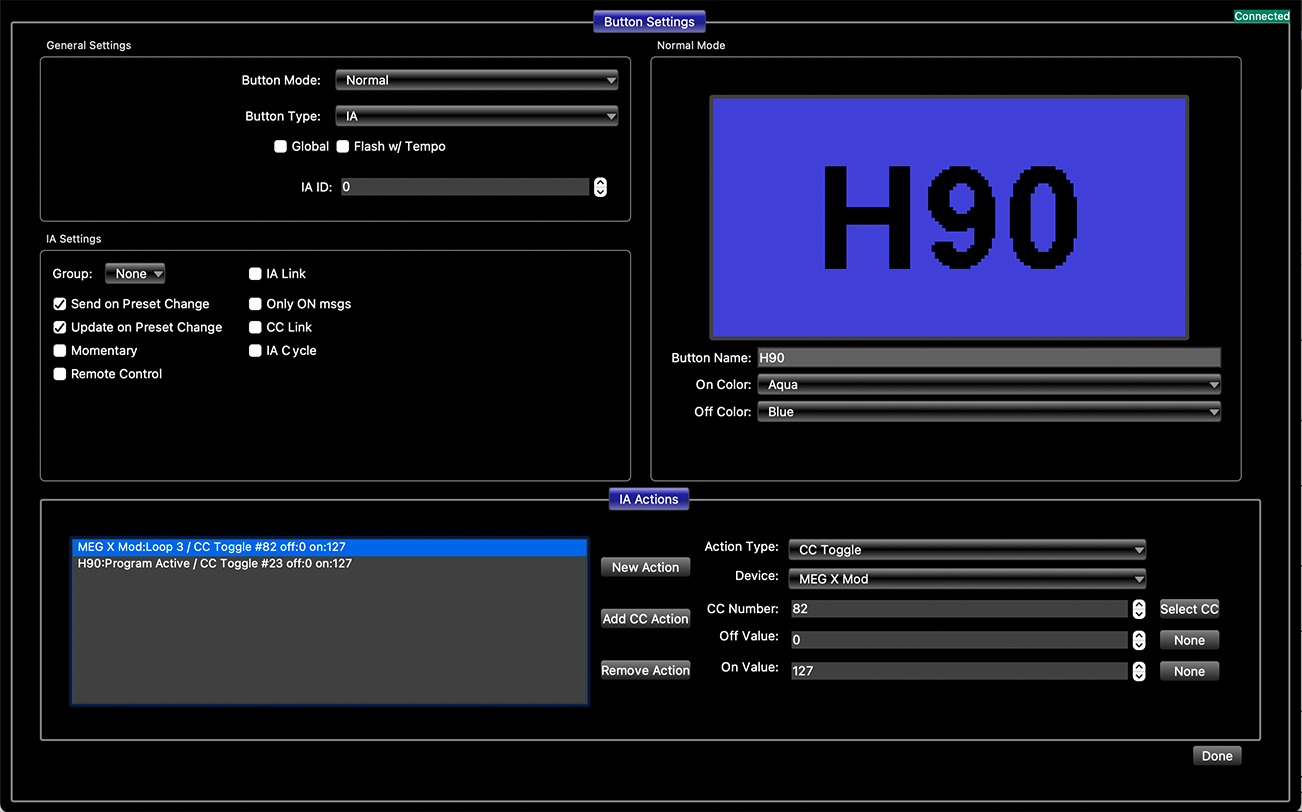The width and height of the screenshot is (1302, 812).
Task: Open the Device dropdown
Action: 967,579
